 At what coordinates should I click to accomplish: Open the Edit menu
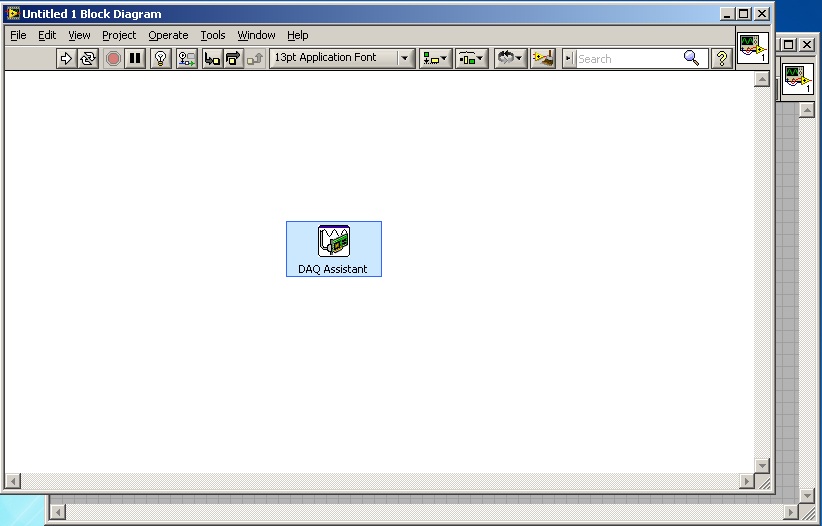pyautogui.click(x=47, y=35)
